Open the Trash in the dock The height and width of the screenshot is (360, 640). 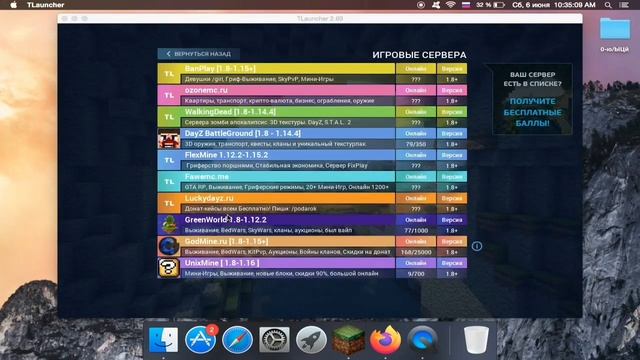[476, 340]
